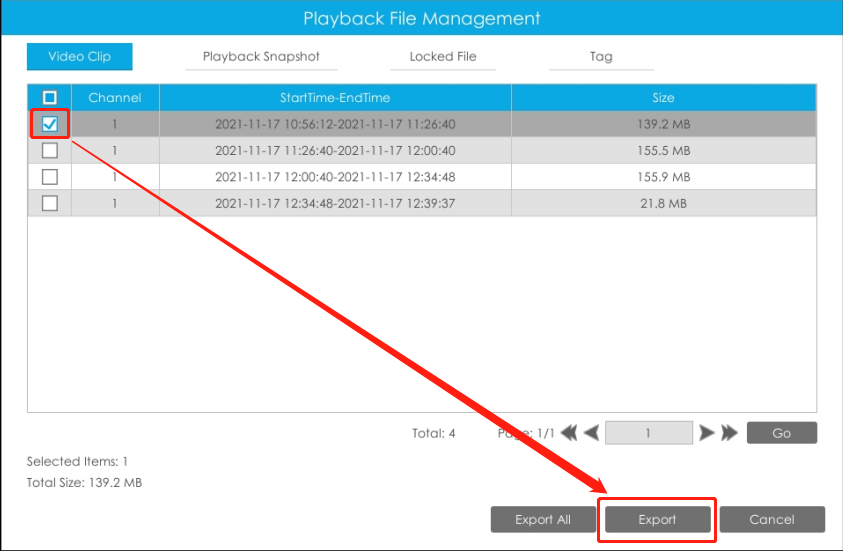Jump to the last page arrow icon
The width and height of the screenshot is (843, 551).
(730, 433)
